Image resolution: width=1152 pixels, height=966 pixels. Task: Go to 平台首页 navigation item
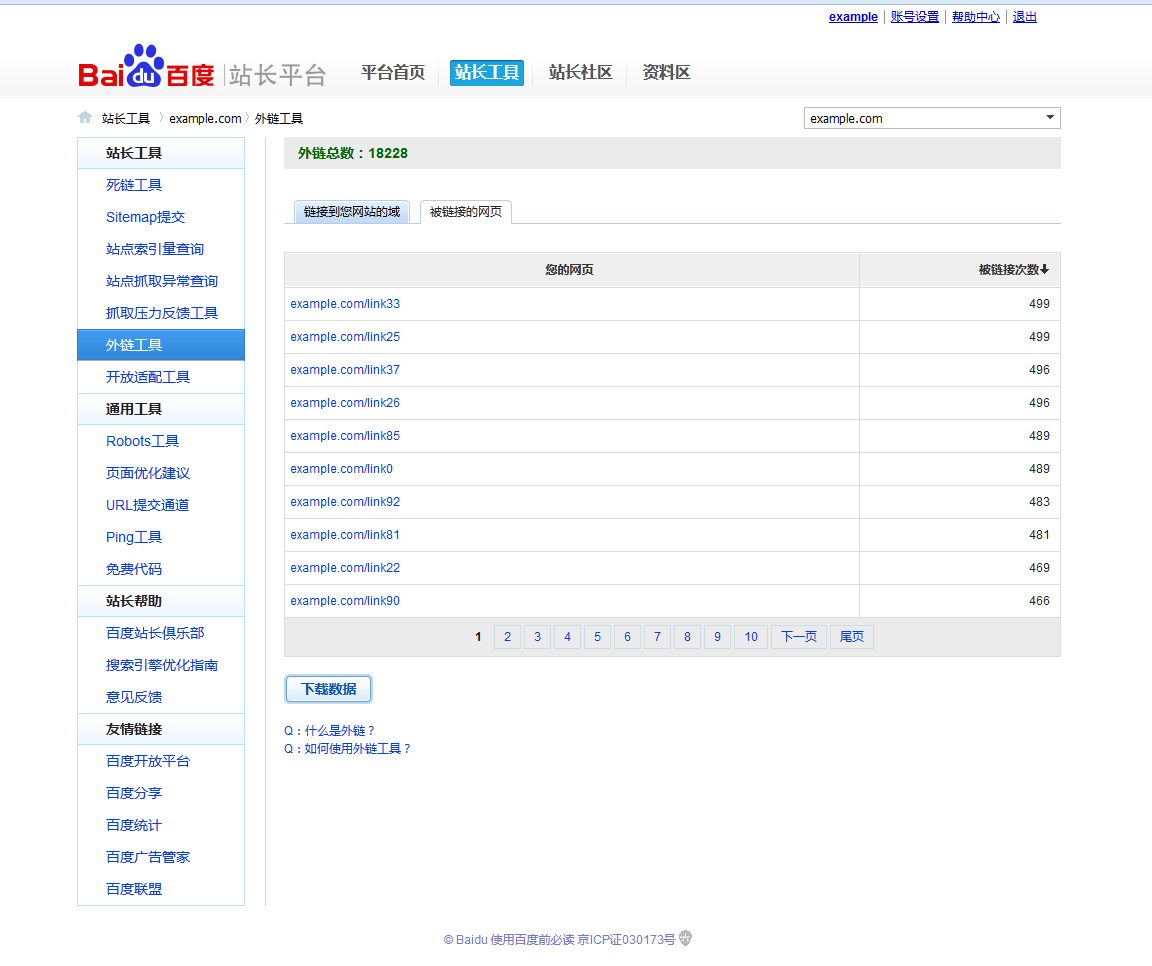click(393, 72)
